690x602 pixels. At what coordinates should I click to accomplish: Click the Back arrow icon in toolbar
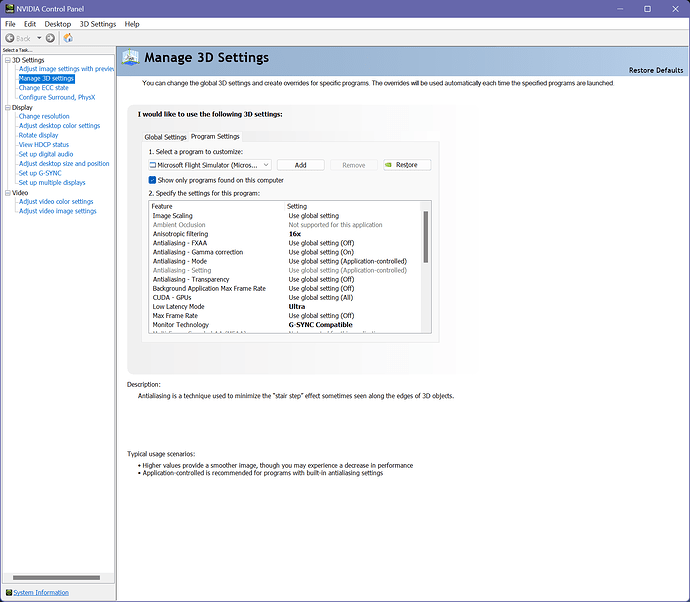click(x=11, y=38)
